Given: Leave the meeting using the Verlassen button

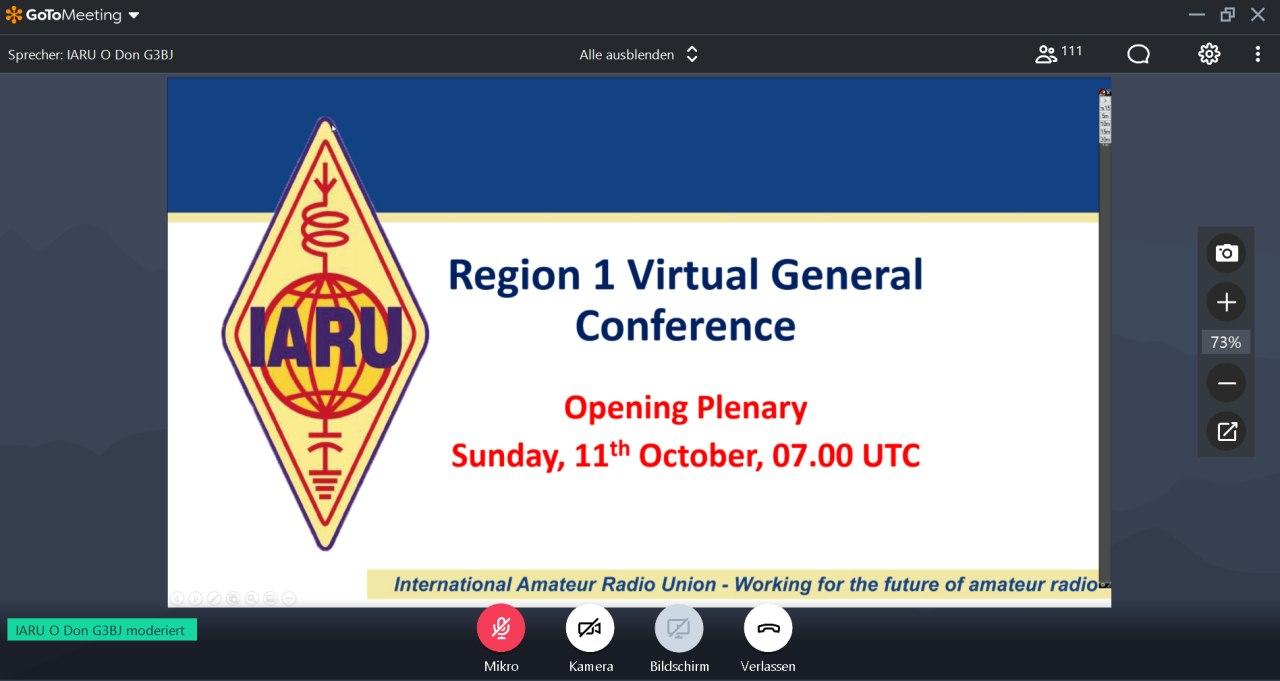Looking at the screenshot, I should (767, 627).
